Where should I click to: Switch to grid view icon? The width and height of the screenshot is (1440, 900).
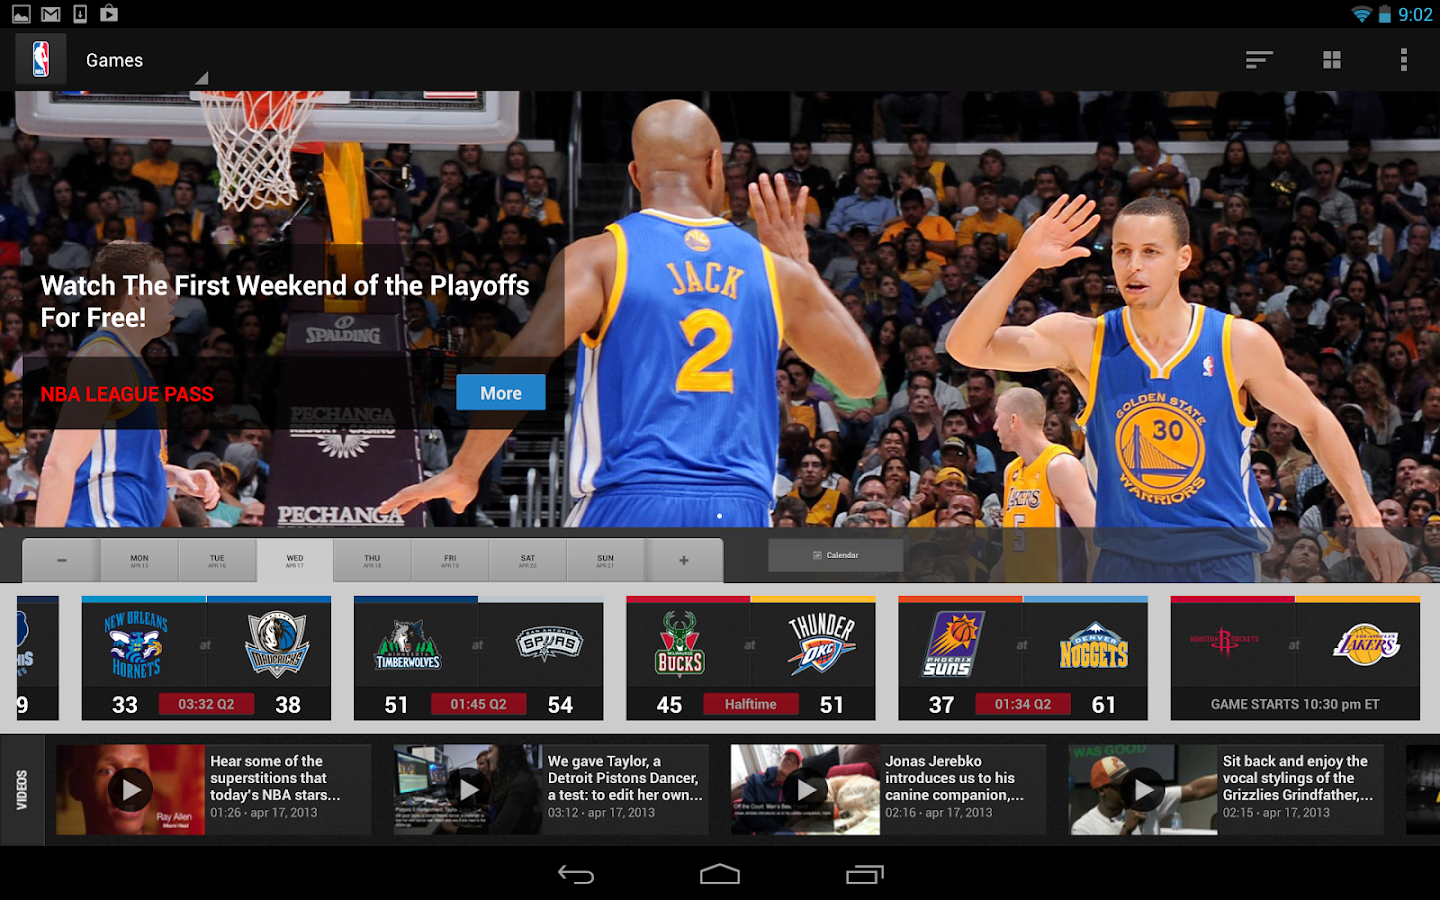1331,60
